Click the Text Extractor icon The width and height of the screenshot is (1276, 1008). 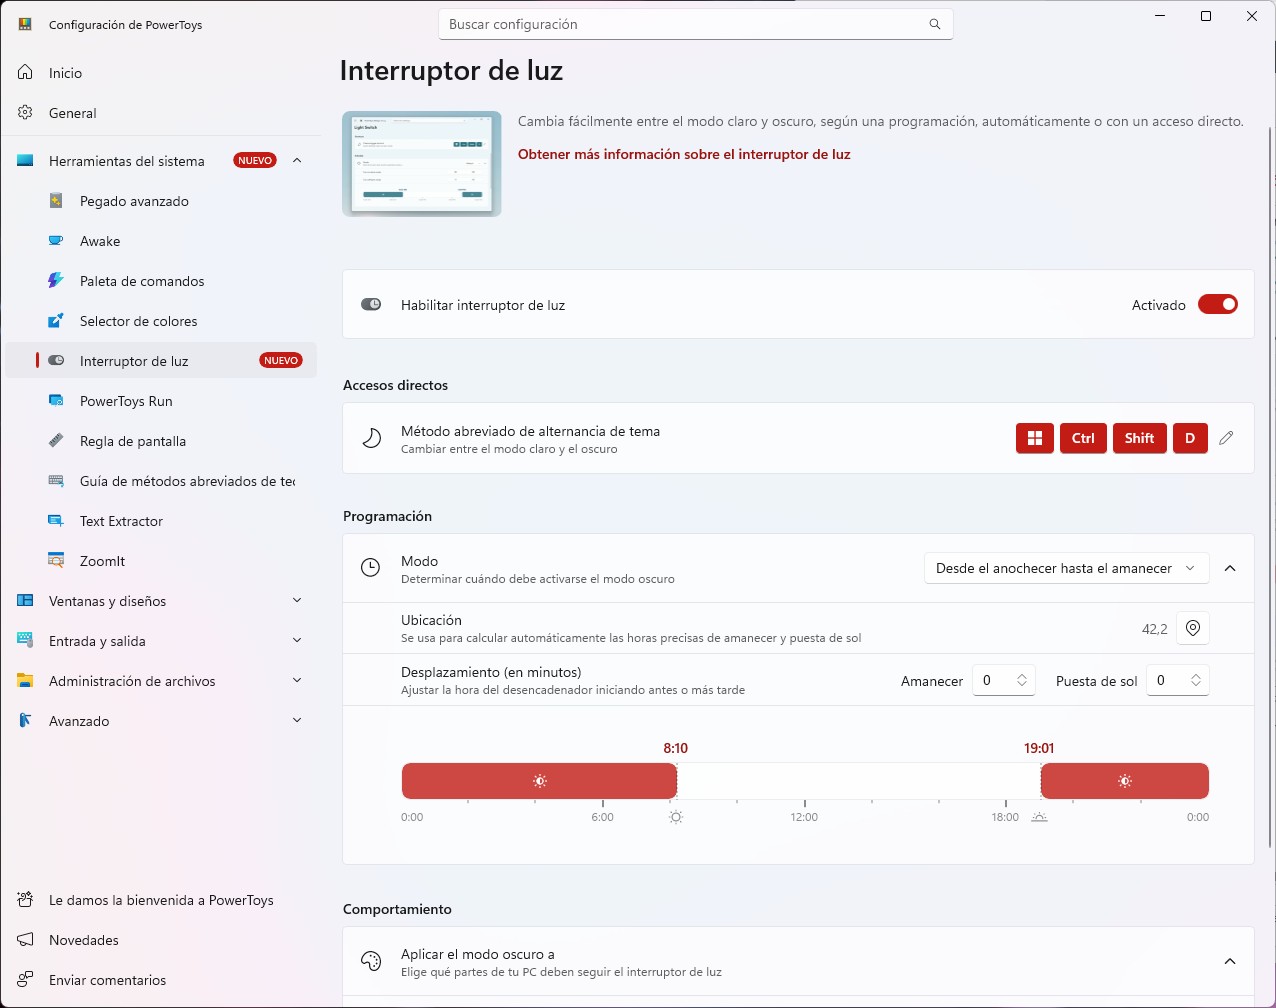click(57, 521)
